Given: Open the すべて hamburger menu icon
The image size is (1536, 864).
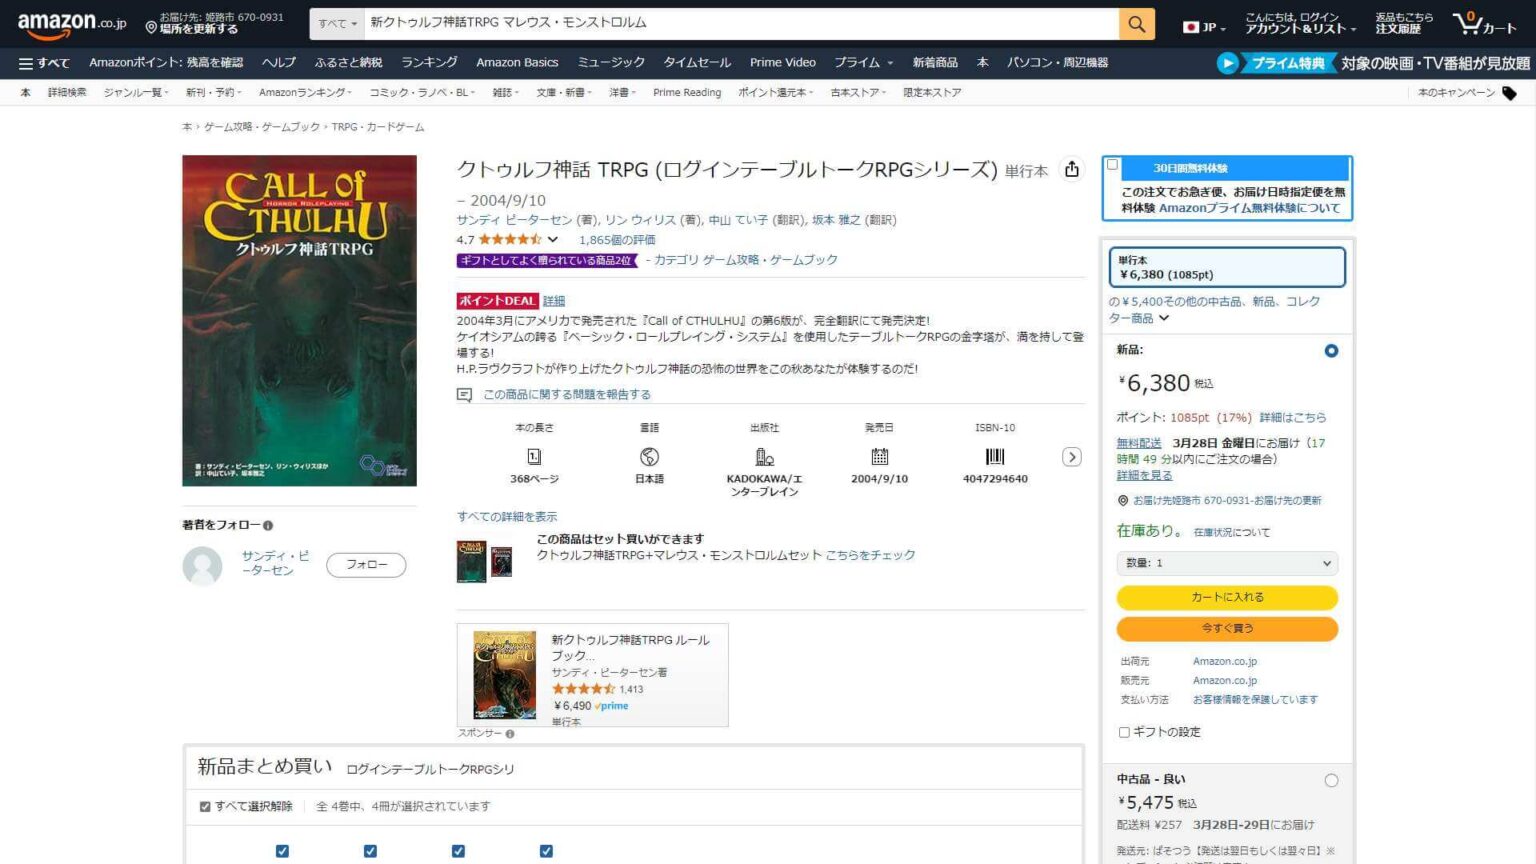Looking at the screenshot, I should pos(25,62).
